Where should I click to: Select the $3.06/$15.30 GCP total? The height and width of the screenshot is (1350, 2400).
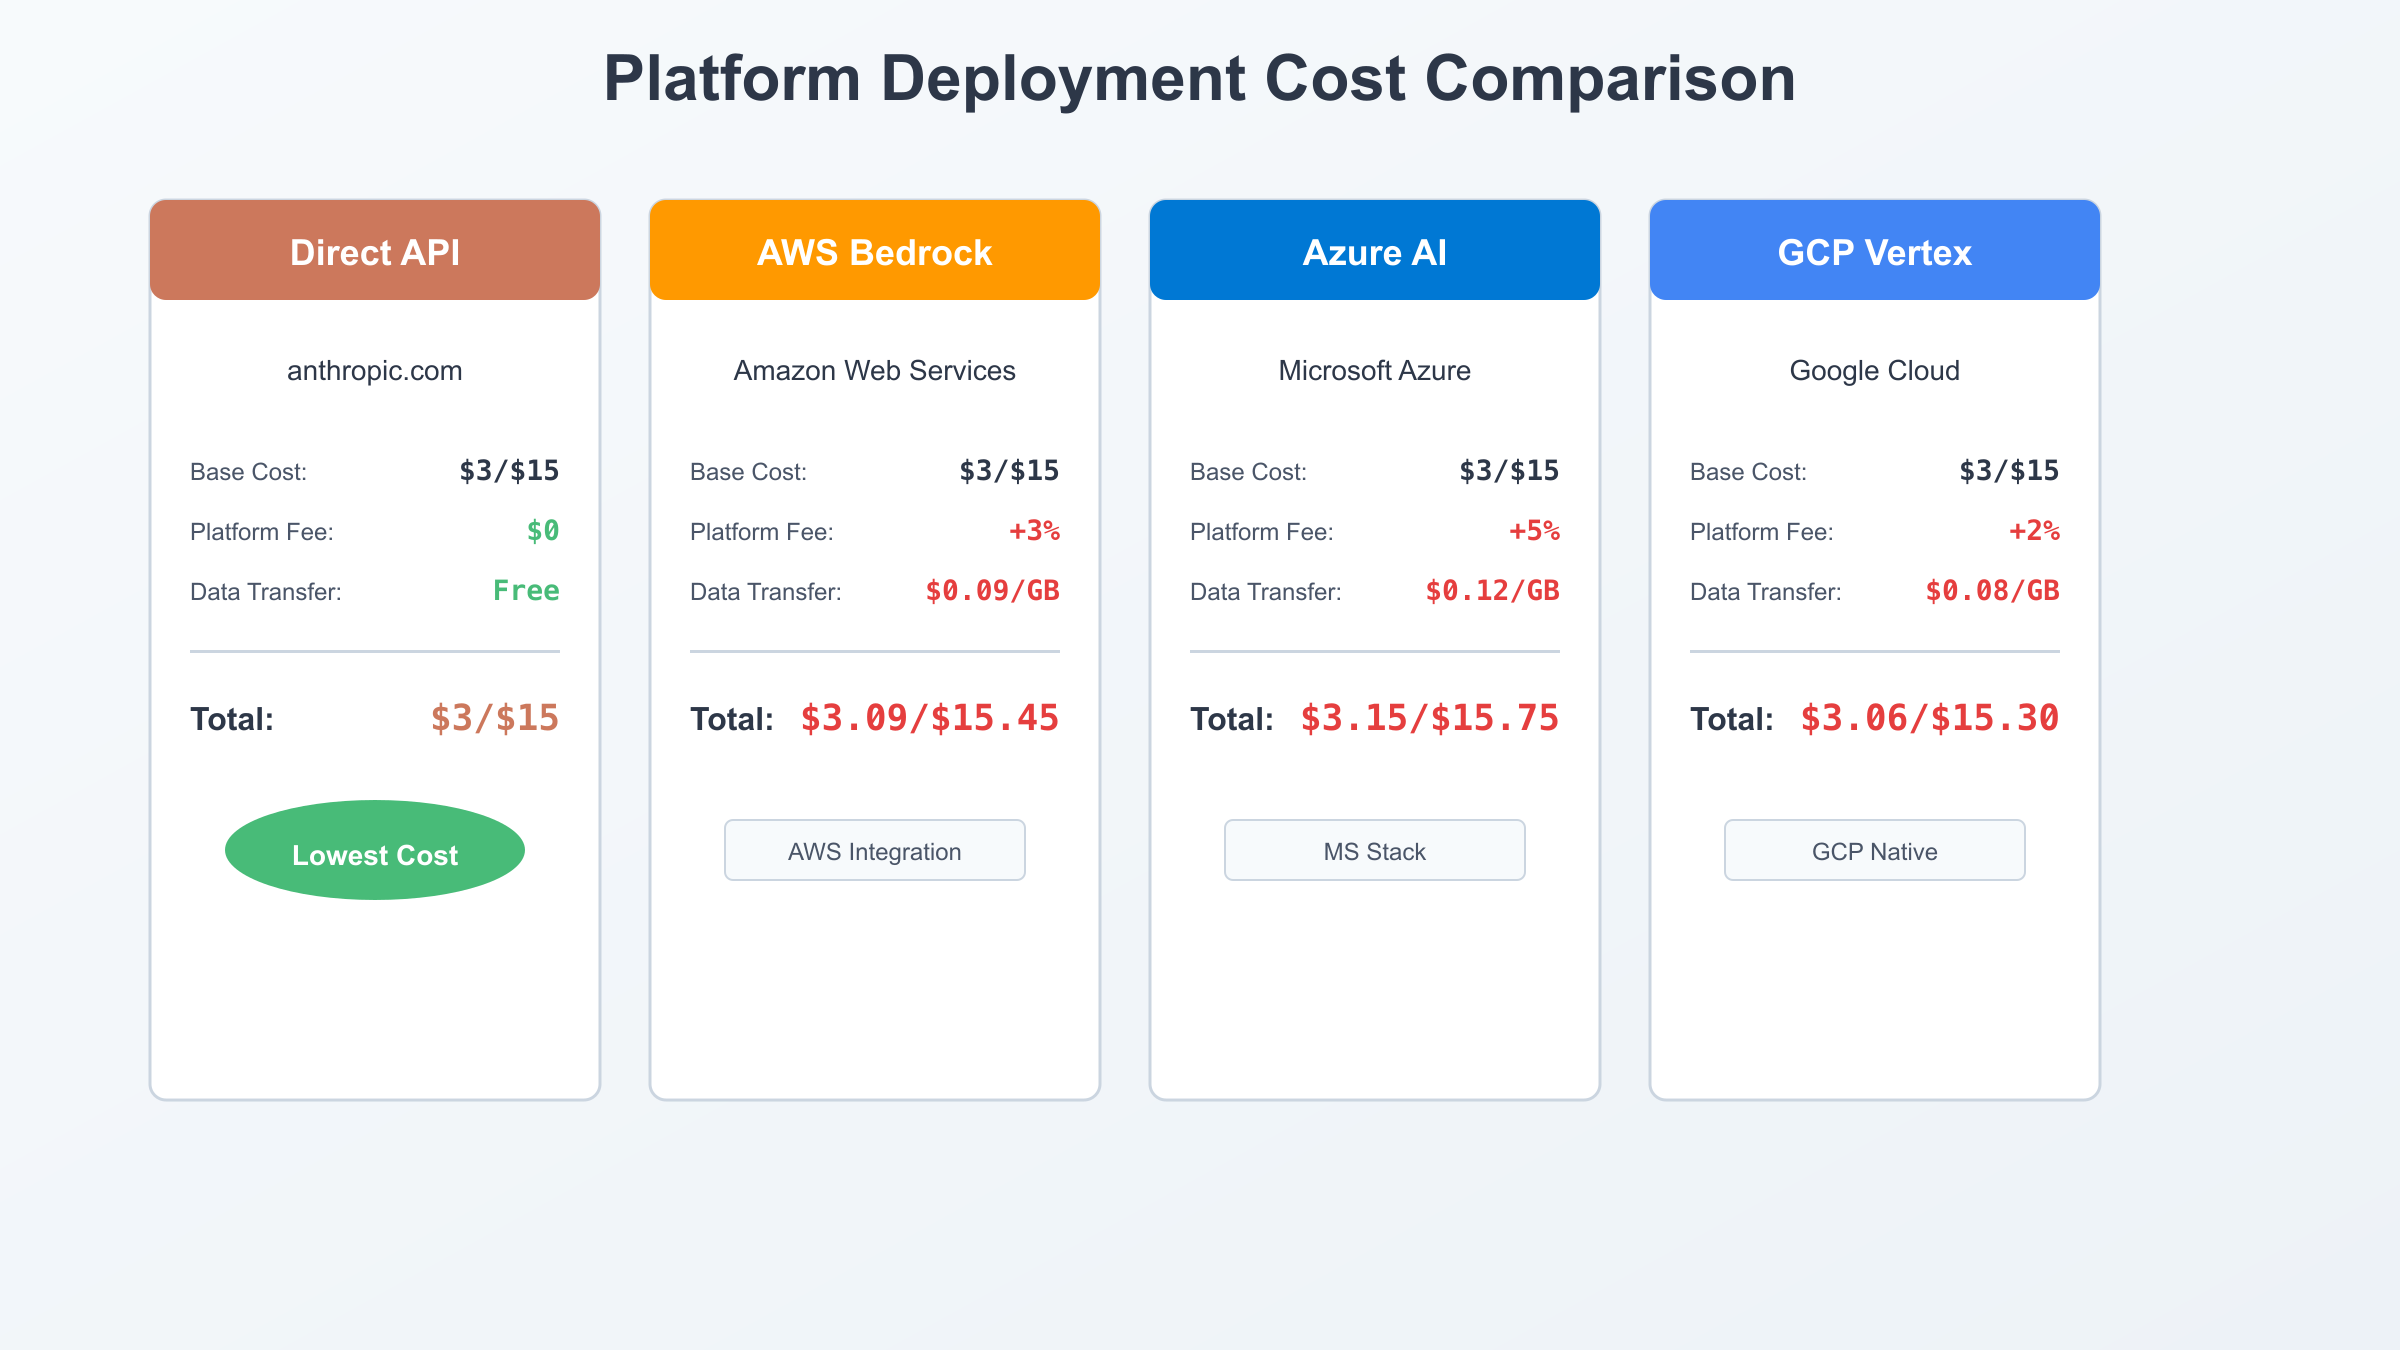point(1929,718)
